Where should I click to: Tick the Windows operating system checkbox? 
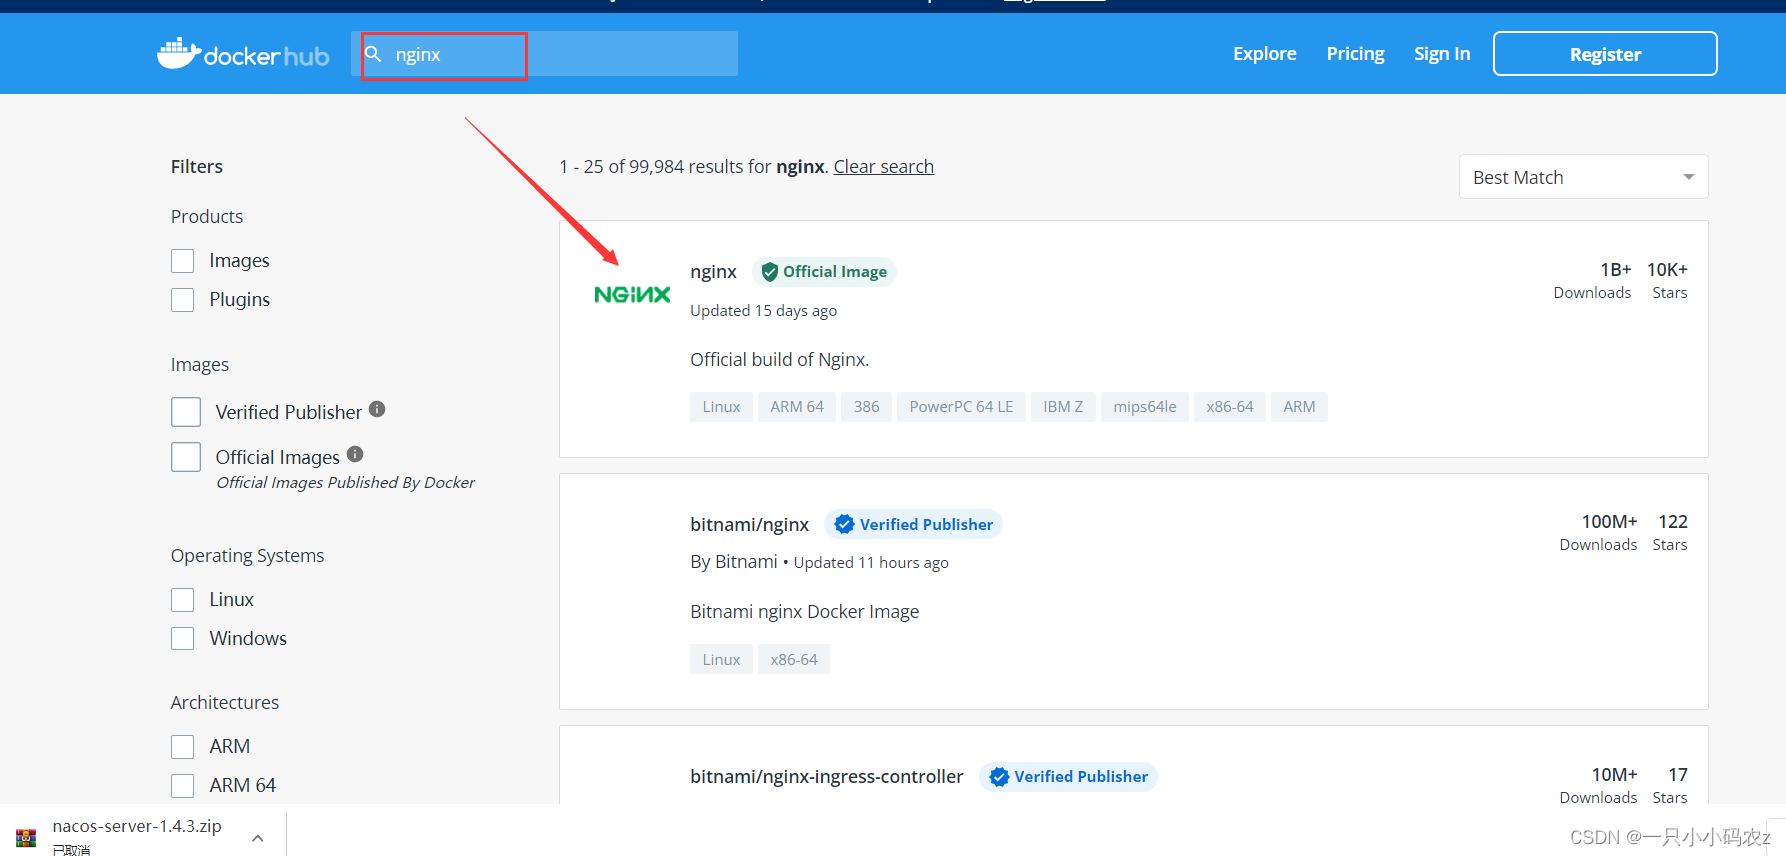[182, 639]
